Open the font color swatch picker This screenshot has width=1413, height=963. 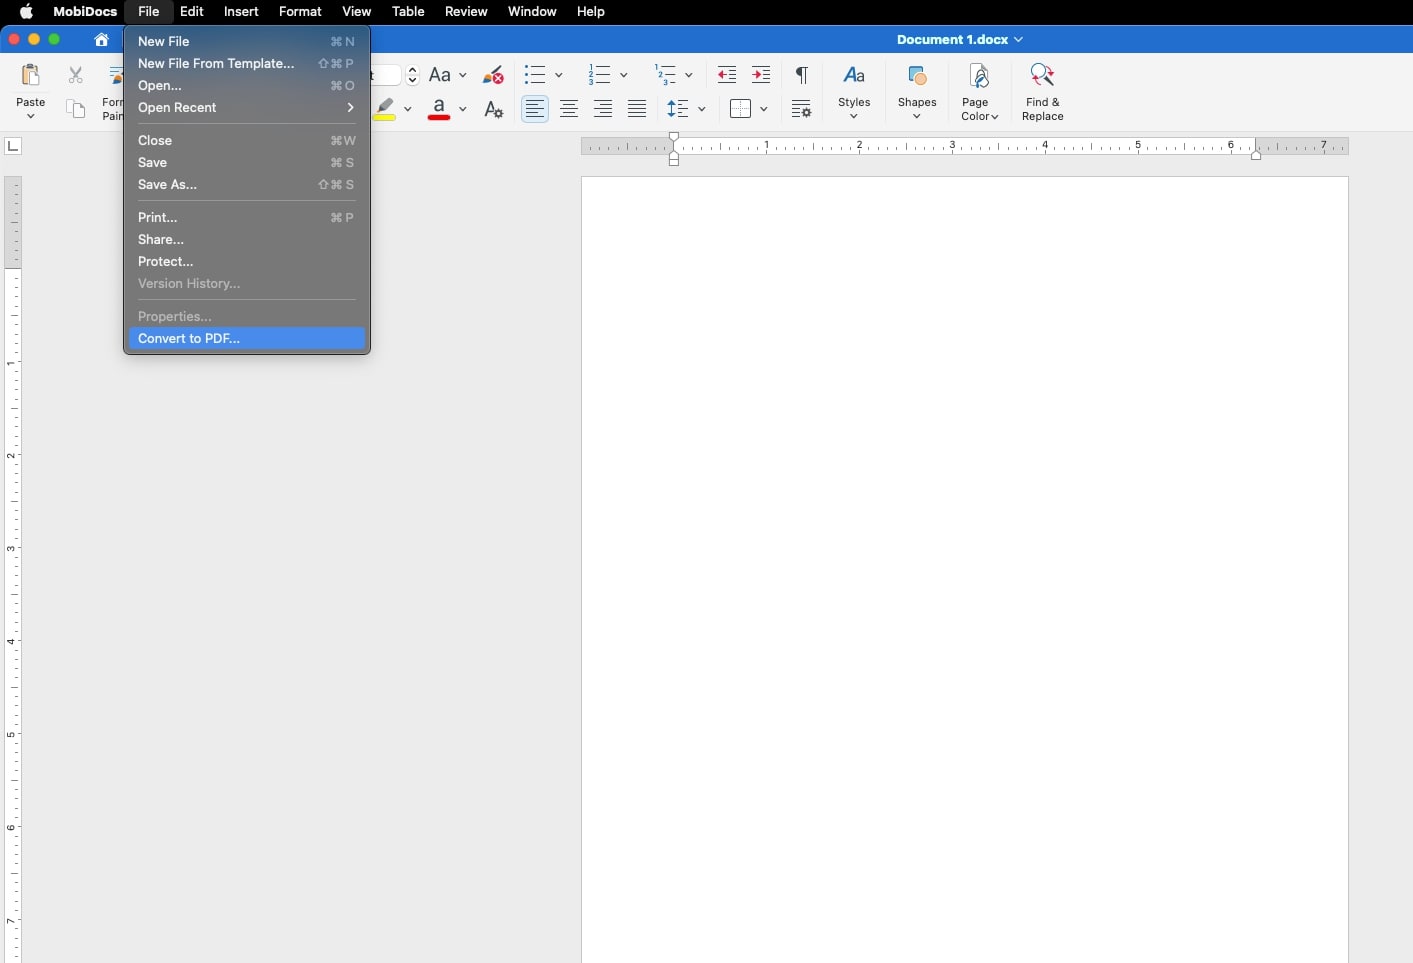click(x=463, y=110)
